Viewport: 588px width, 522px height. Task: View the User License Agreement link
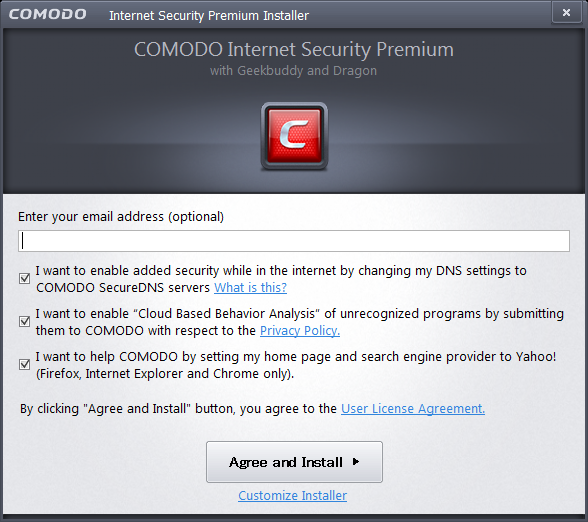click(413, 408)
